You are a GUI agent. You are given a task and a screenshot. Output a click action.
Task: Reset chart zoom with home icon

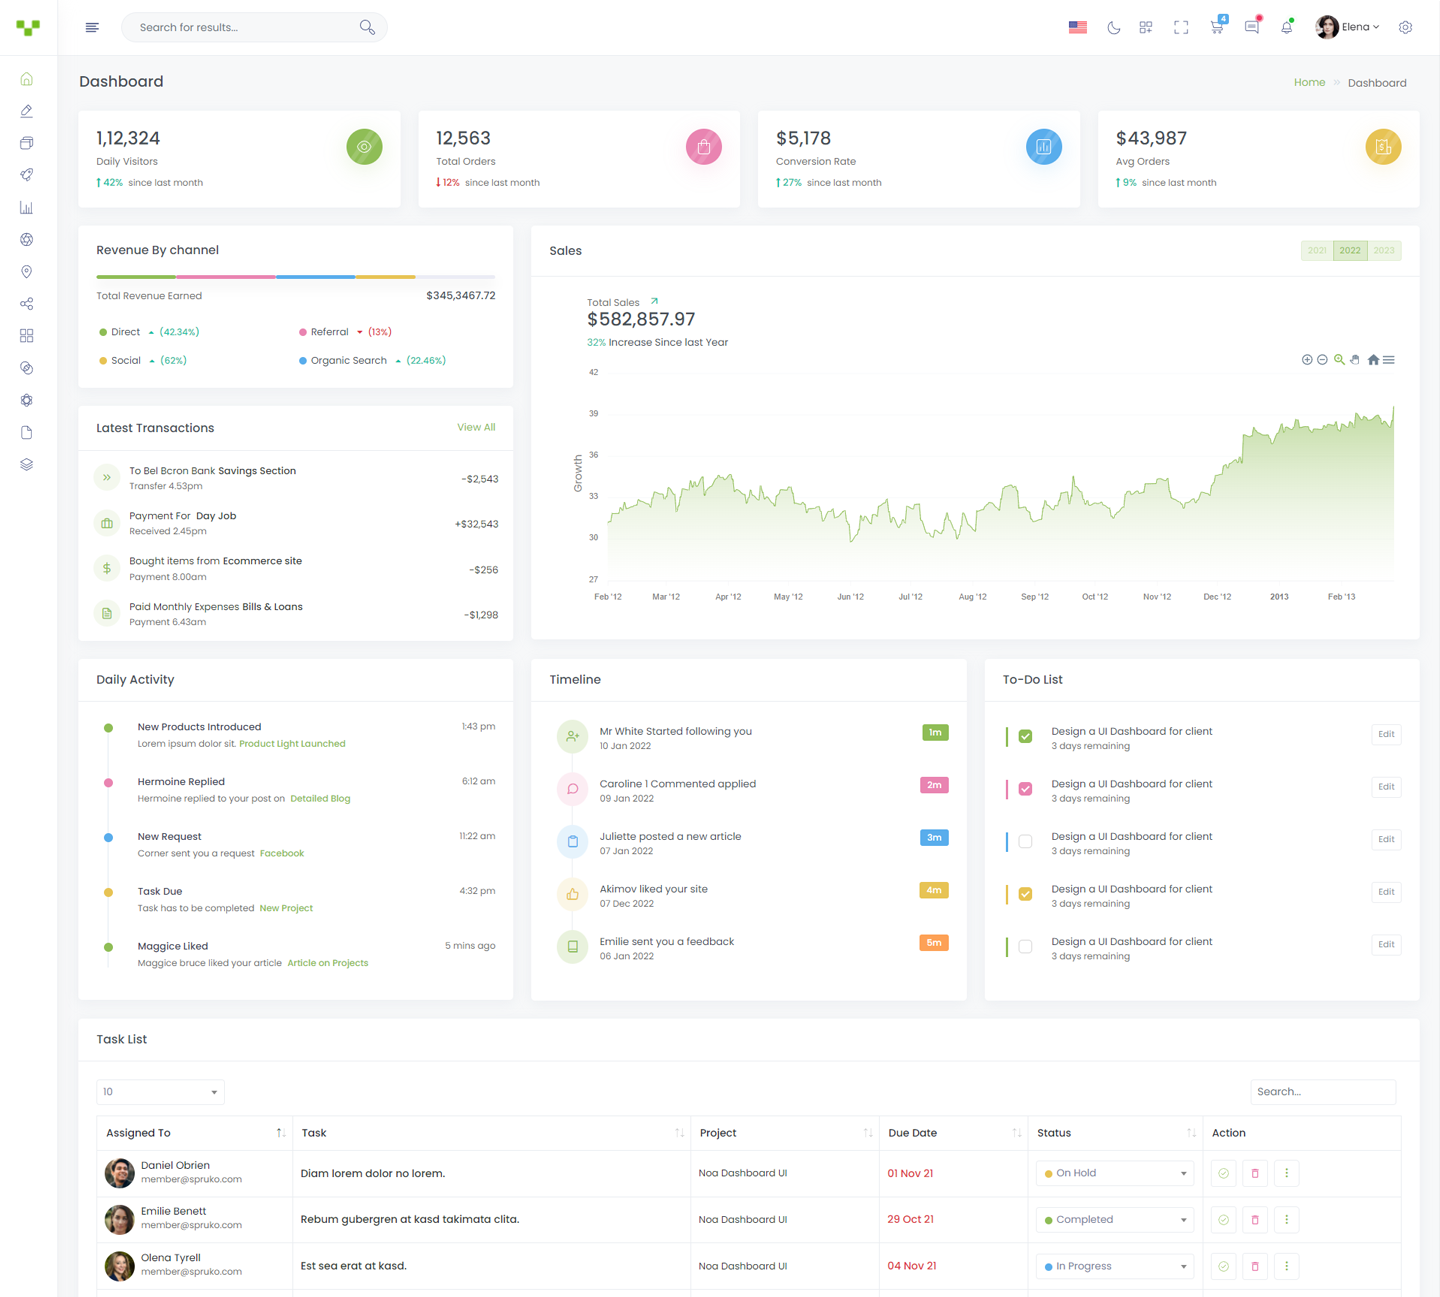(x=1373, y=360)
